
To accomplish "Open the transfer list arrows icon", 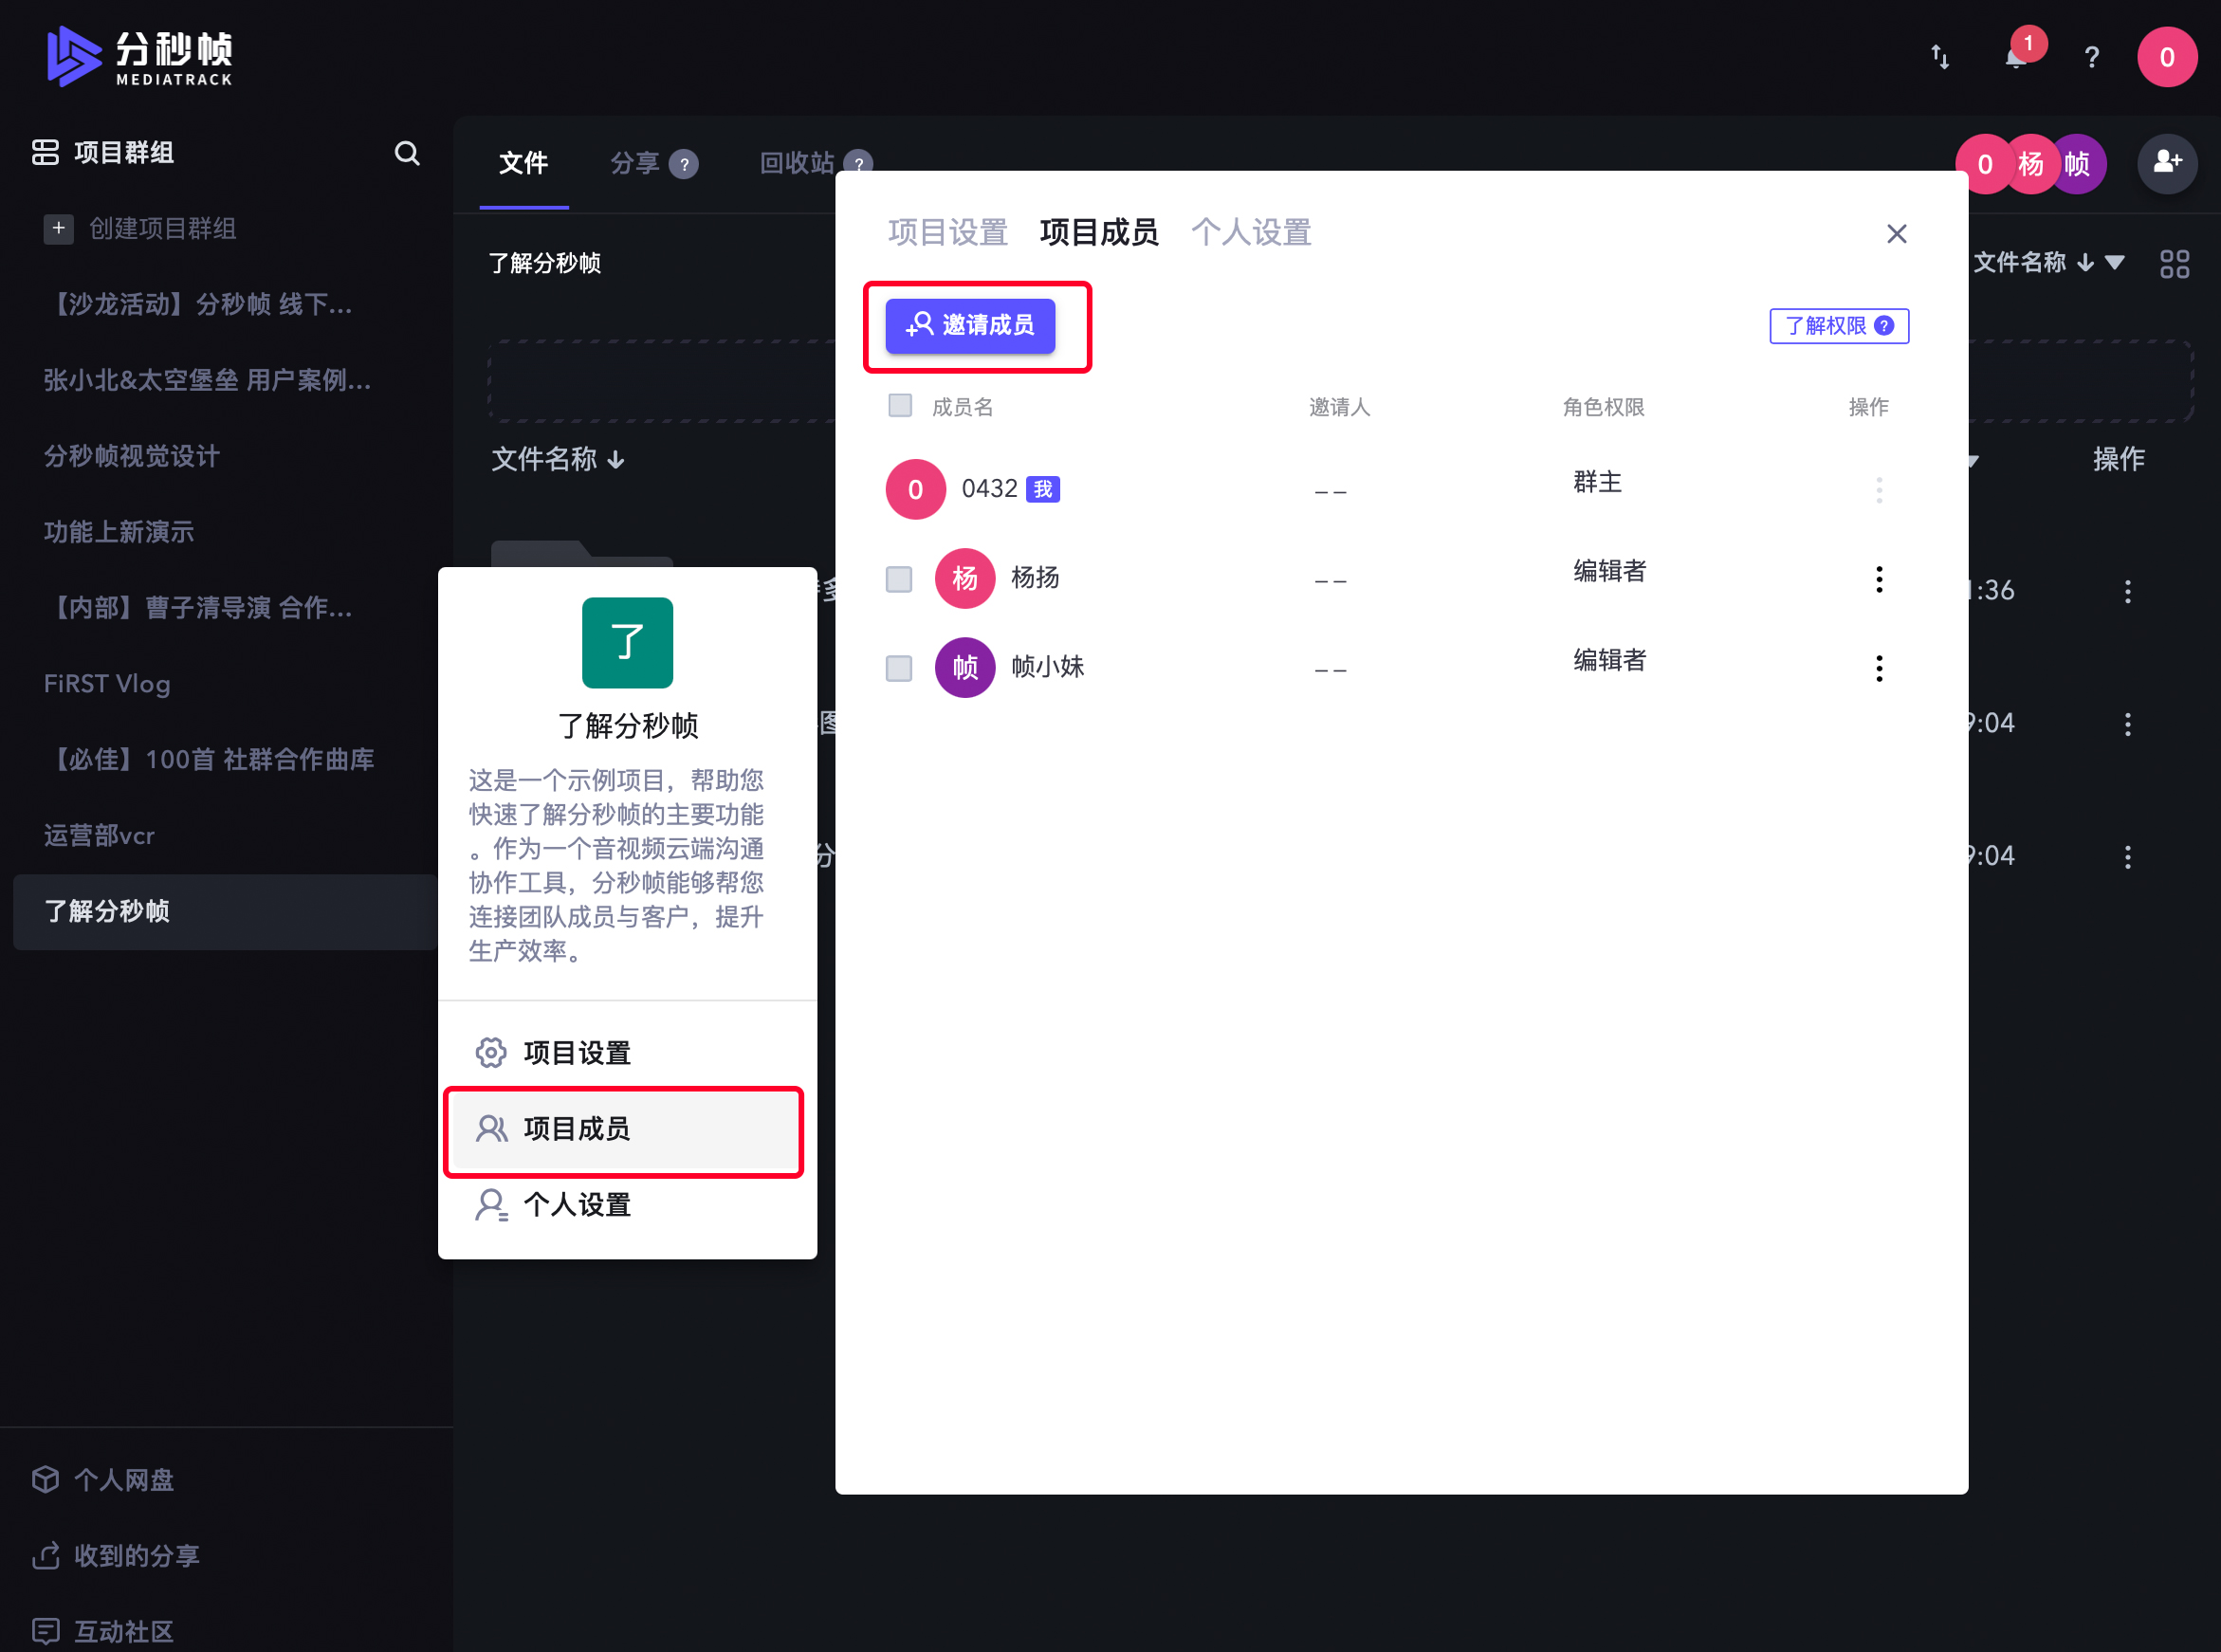I will click(1939, 57).
